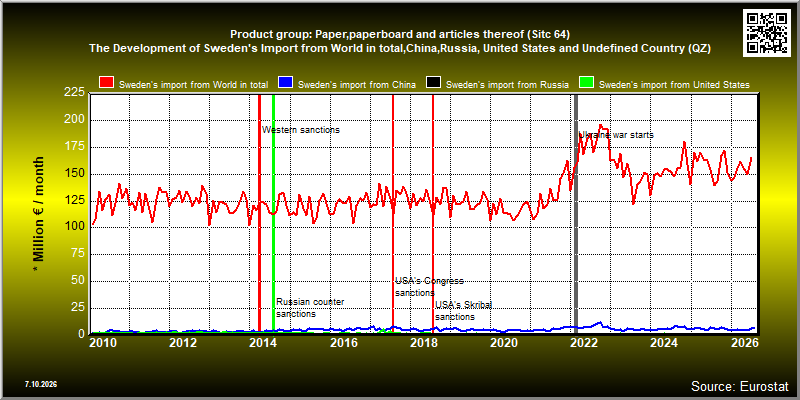The width and height of the screenshot is (800, 400).
Task: Click the x-axis label 2020
Action: pos(504,342)
